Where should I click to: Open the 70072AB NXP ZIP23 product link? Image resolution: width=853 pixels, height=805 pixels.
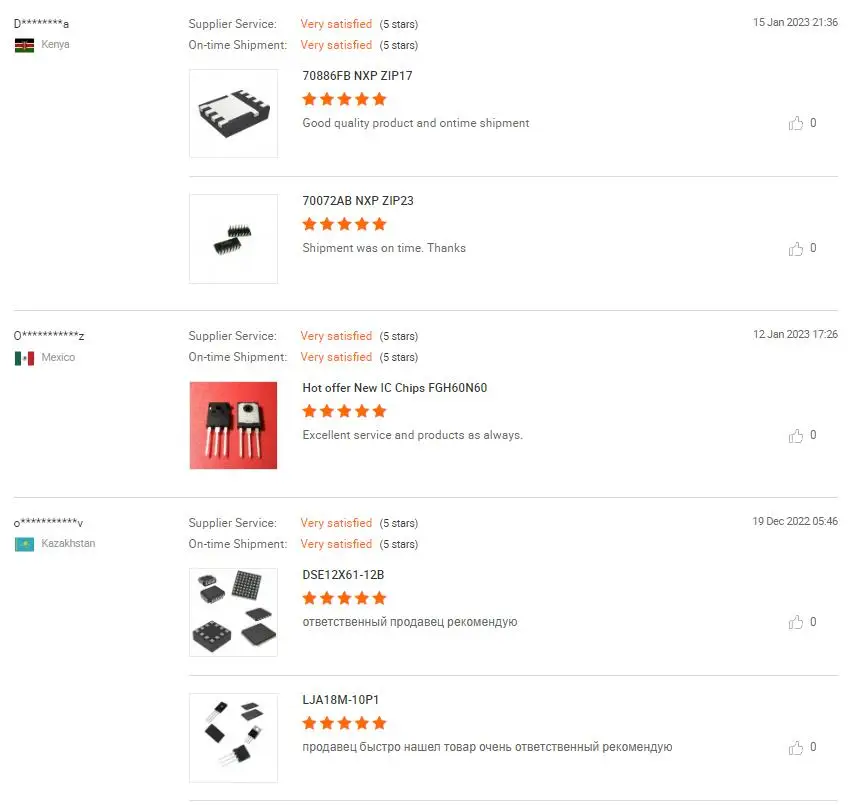click(357, 201)
